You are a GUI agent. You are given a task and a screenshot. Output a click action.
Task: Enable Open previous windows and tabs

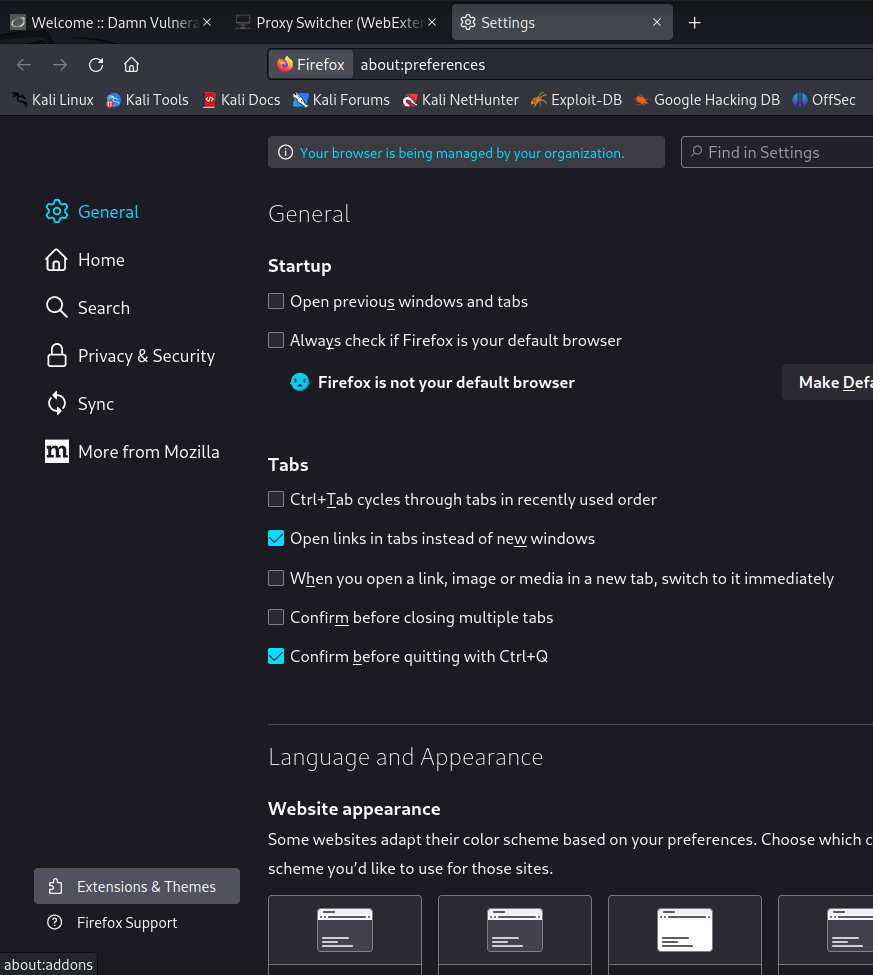[276, 301]
